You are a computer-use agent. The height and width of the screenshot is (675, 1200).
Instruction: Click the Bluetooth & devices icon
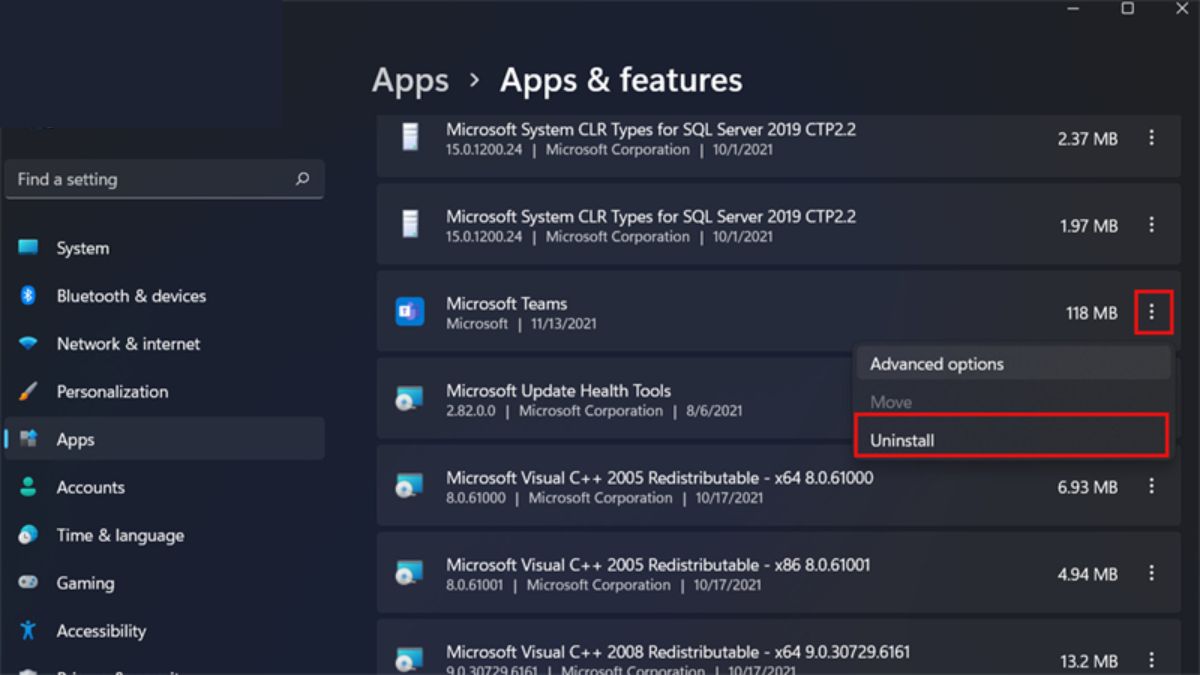pyautogui.click(x=28, y=296)
